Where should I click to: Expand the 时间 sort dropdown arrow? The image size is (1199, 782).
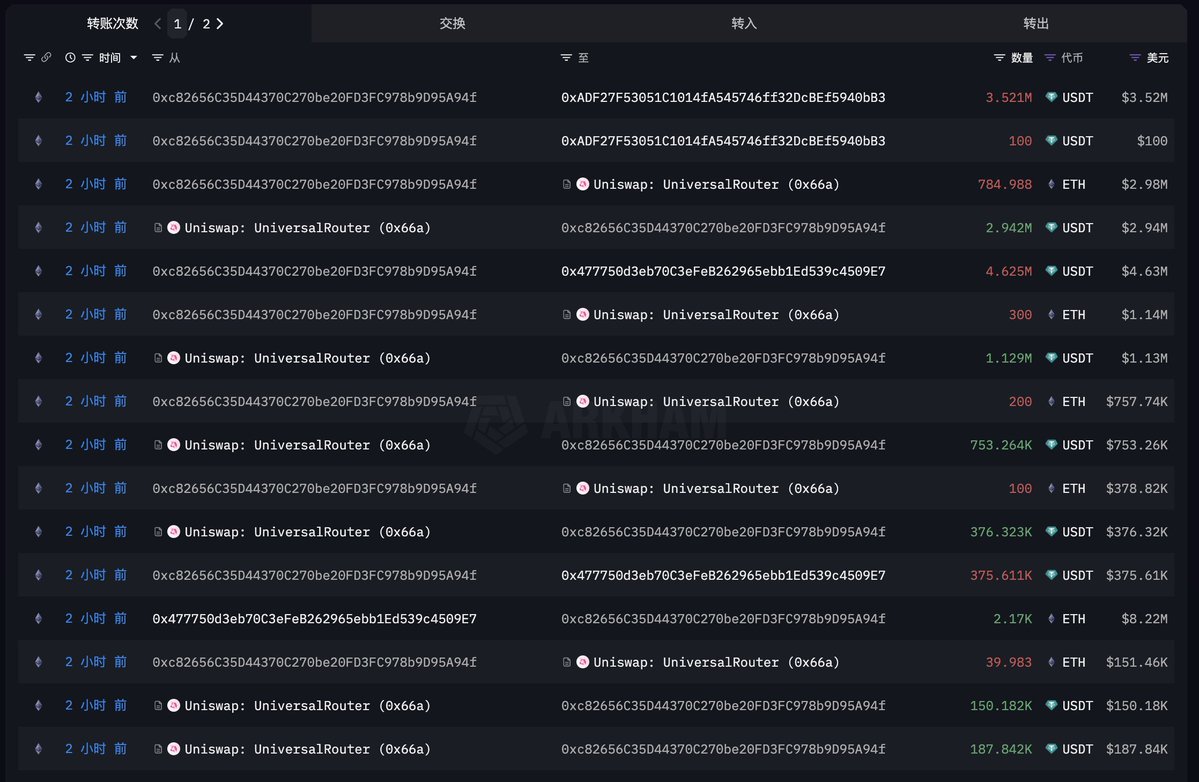click(134, 57)
